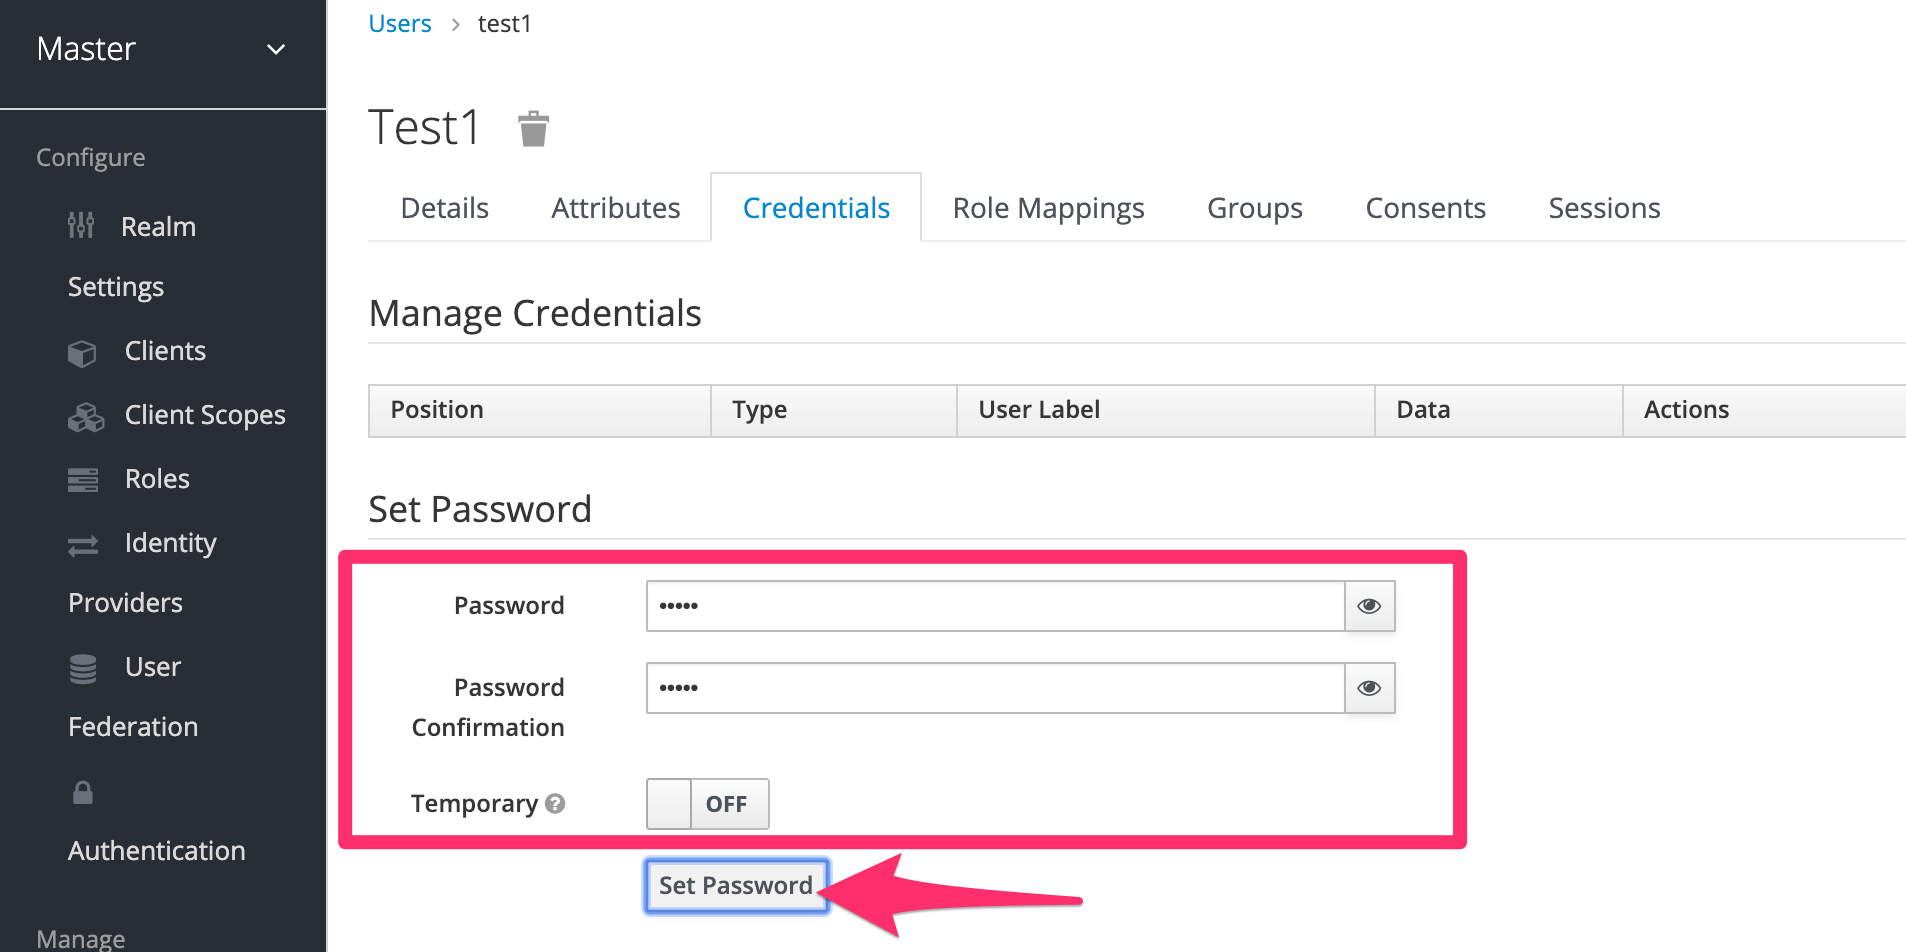Switch to the Role Mappings tab
This screenshot has width=1906, height=952.
coord(1048,208)
